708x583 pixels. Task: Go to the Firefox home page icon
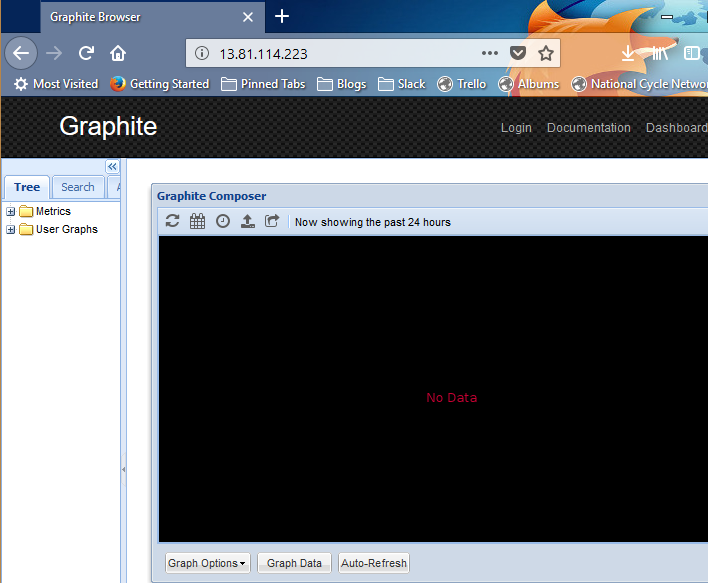tap(118, 53)
